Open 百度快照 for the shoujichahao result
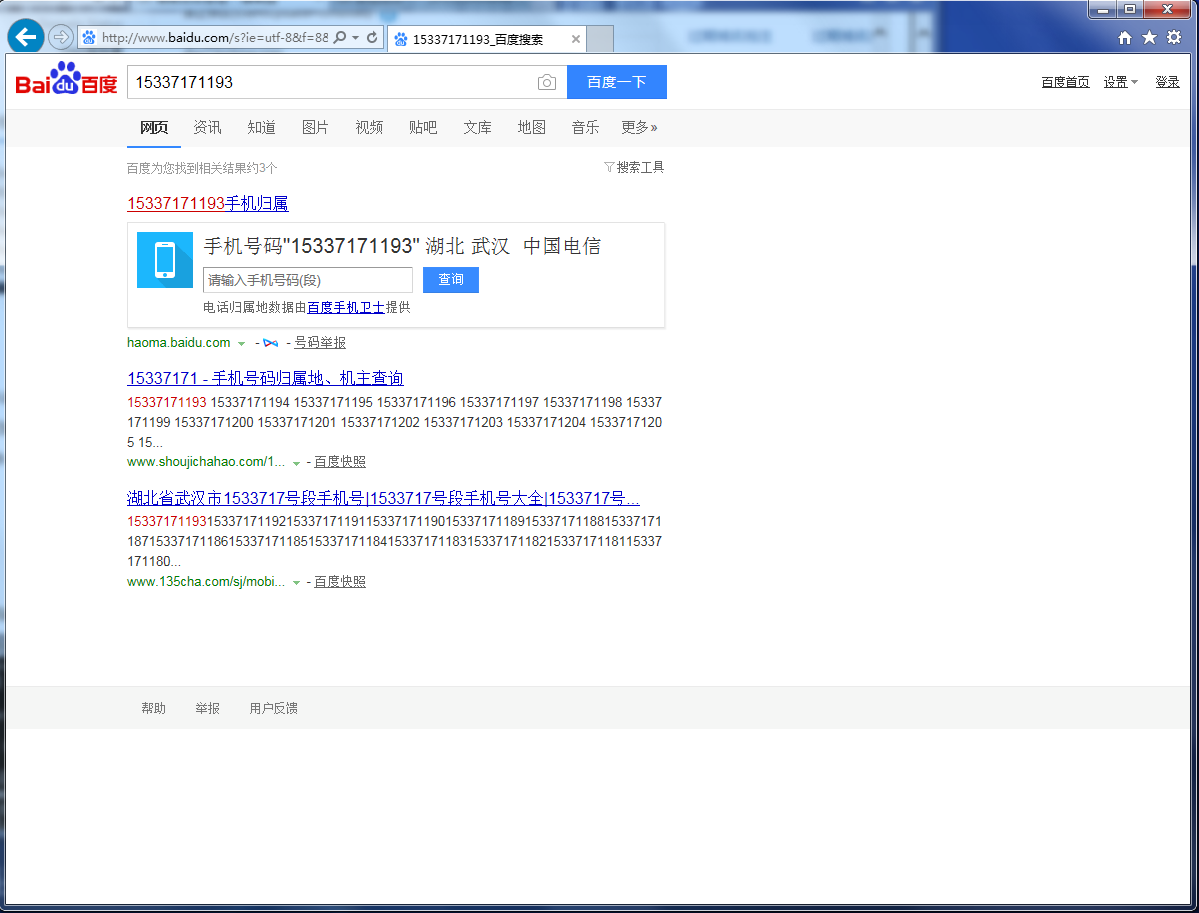Screen dimensions: 1199x913 pos(340,462)
